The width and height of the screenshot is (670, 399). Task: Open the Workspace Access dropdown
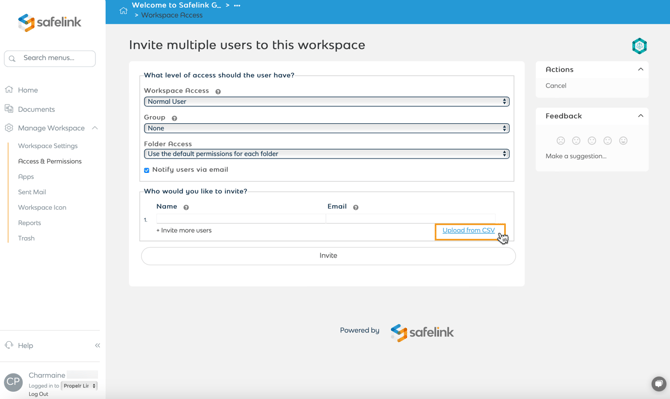coord(326,102)
